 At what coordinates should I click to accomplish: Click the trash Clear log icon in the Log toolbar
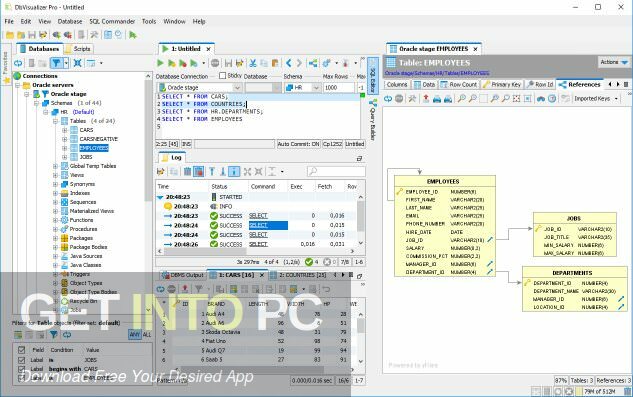(187, 171)
